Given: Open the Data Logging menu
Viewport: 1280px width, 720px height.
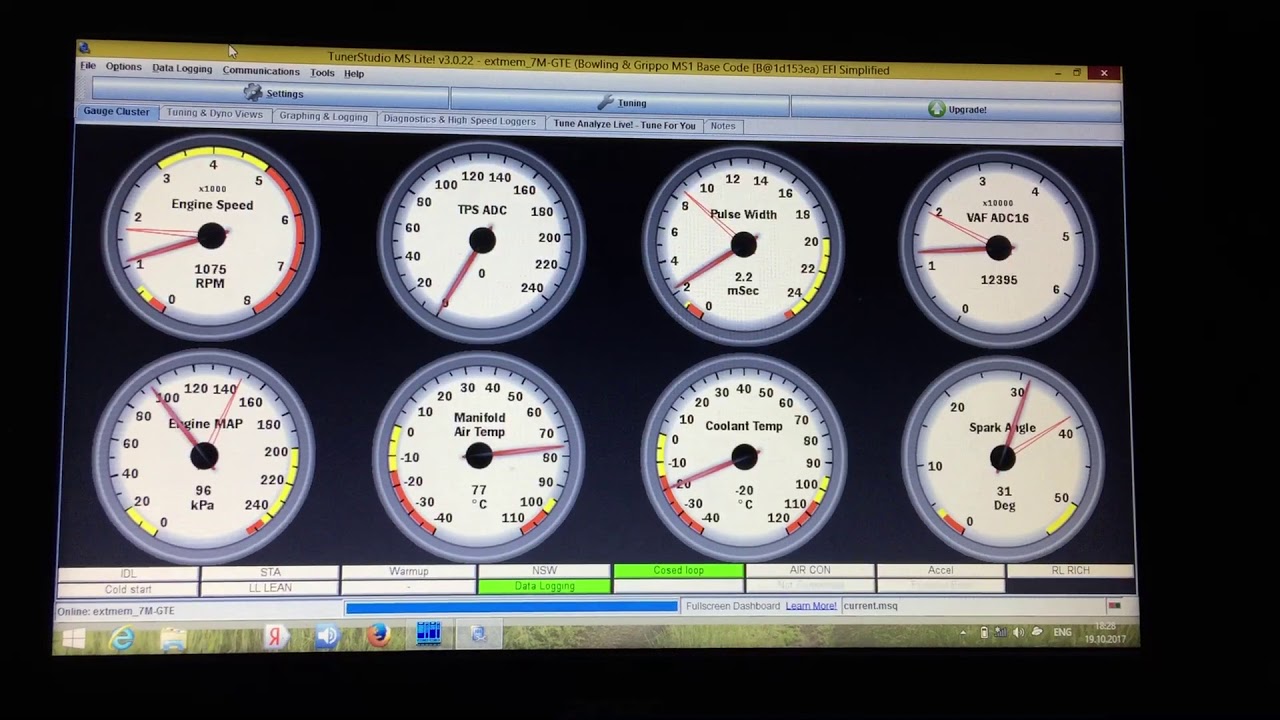Looking at the screenshot, I should click(x=182, y=69).
